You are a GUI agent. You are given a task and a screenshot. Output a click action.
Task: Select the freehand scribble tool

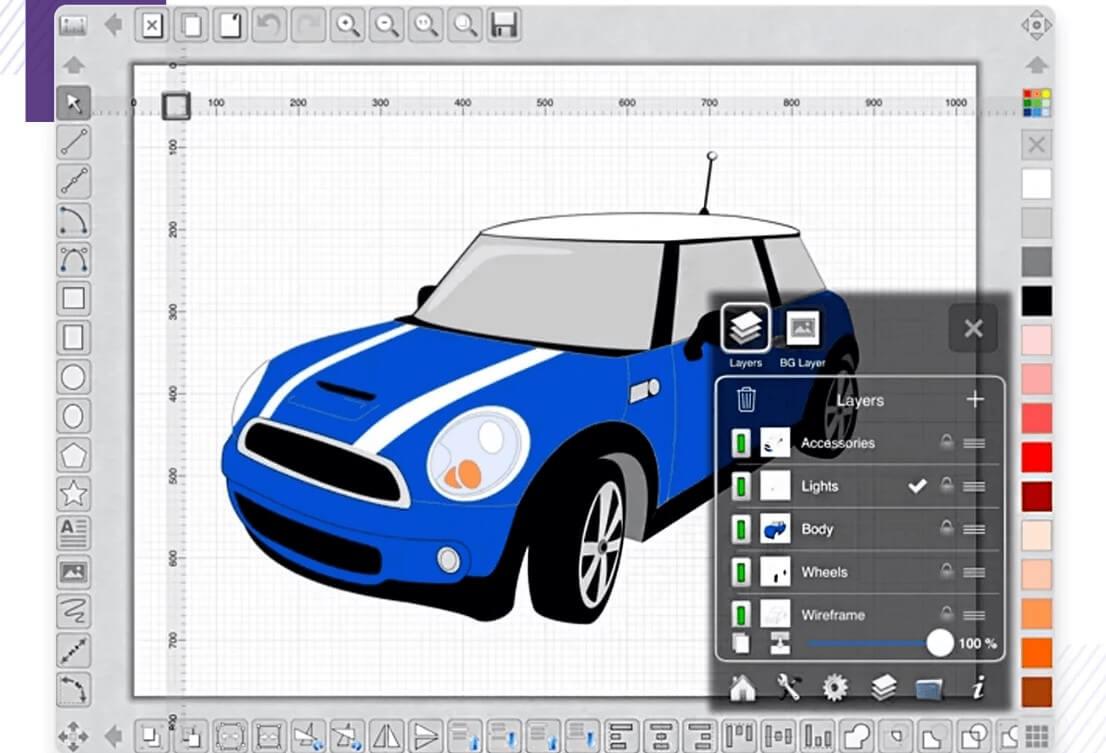73,611
